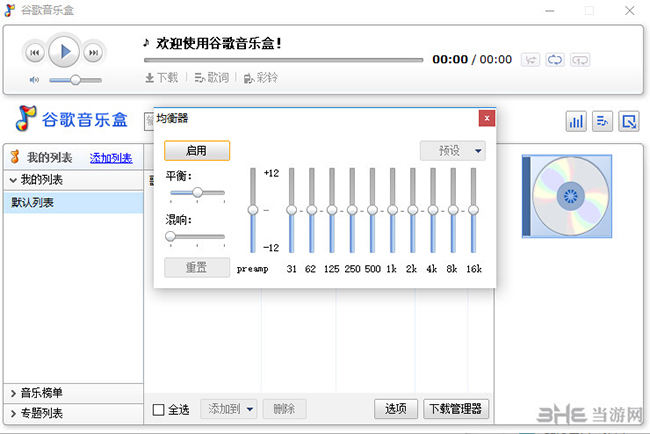Adjust the 31 Hz band slider
Screen dimensions: 650x434
point(291,210)
